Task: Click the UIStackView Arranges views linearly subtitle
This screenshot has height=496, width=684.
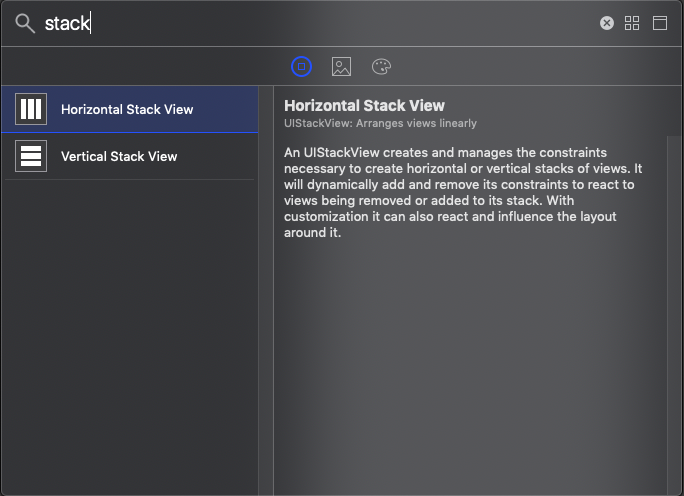Action: coord(380,123)
